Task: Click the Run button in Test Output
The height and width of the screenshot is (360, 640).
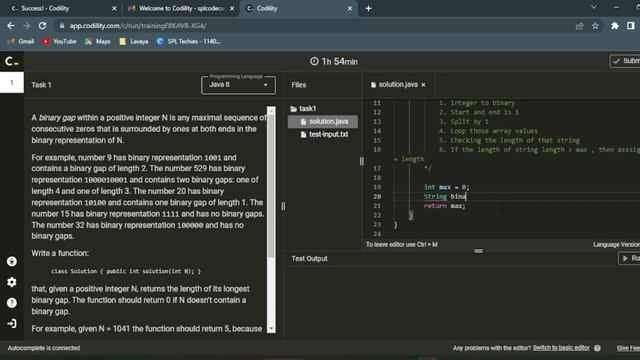Action: point(629,258)
